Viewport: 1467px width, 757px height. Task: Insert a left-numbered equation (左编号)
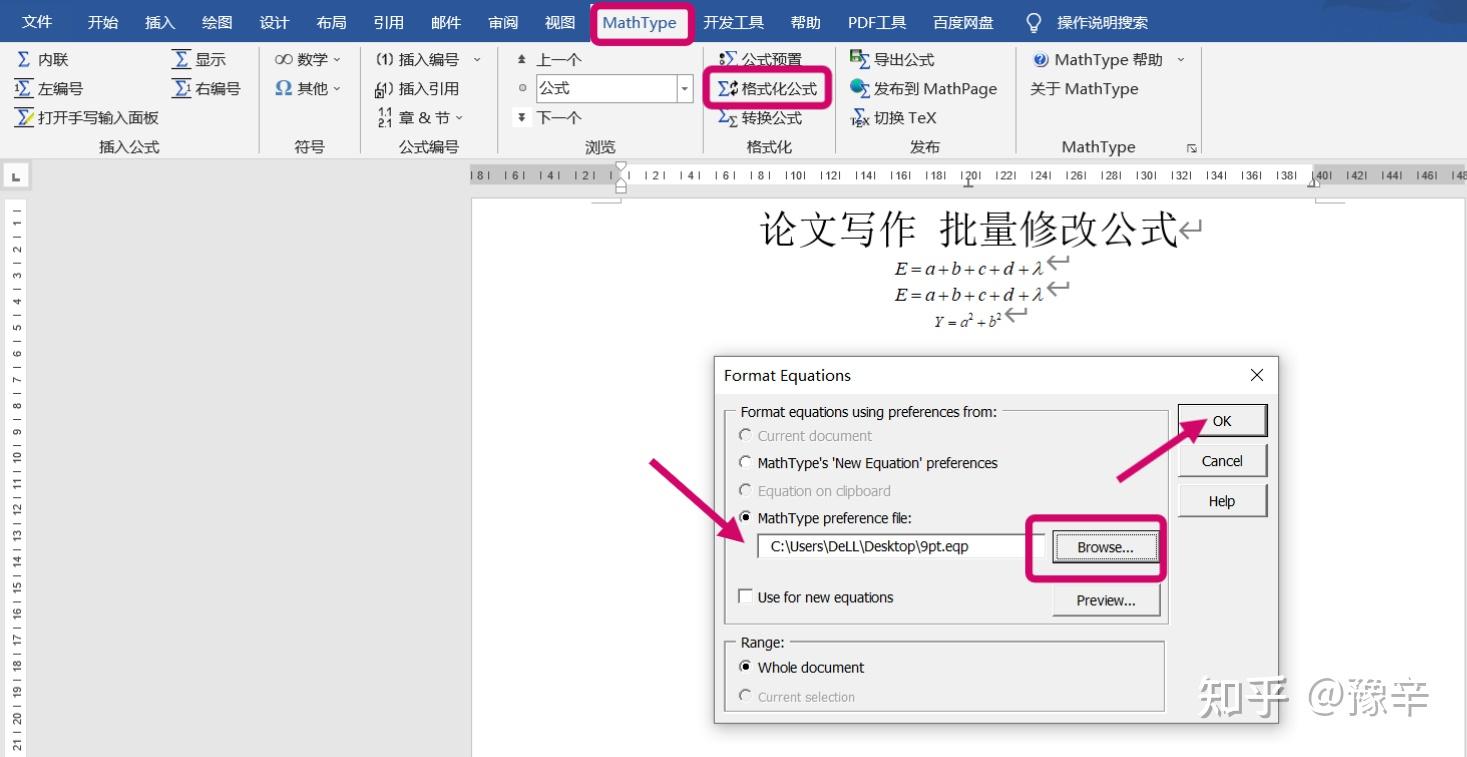coord(49,89)
